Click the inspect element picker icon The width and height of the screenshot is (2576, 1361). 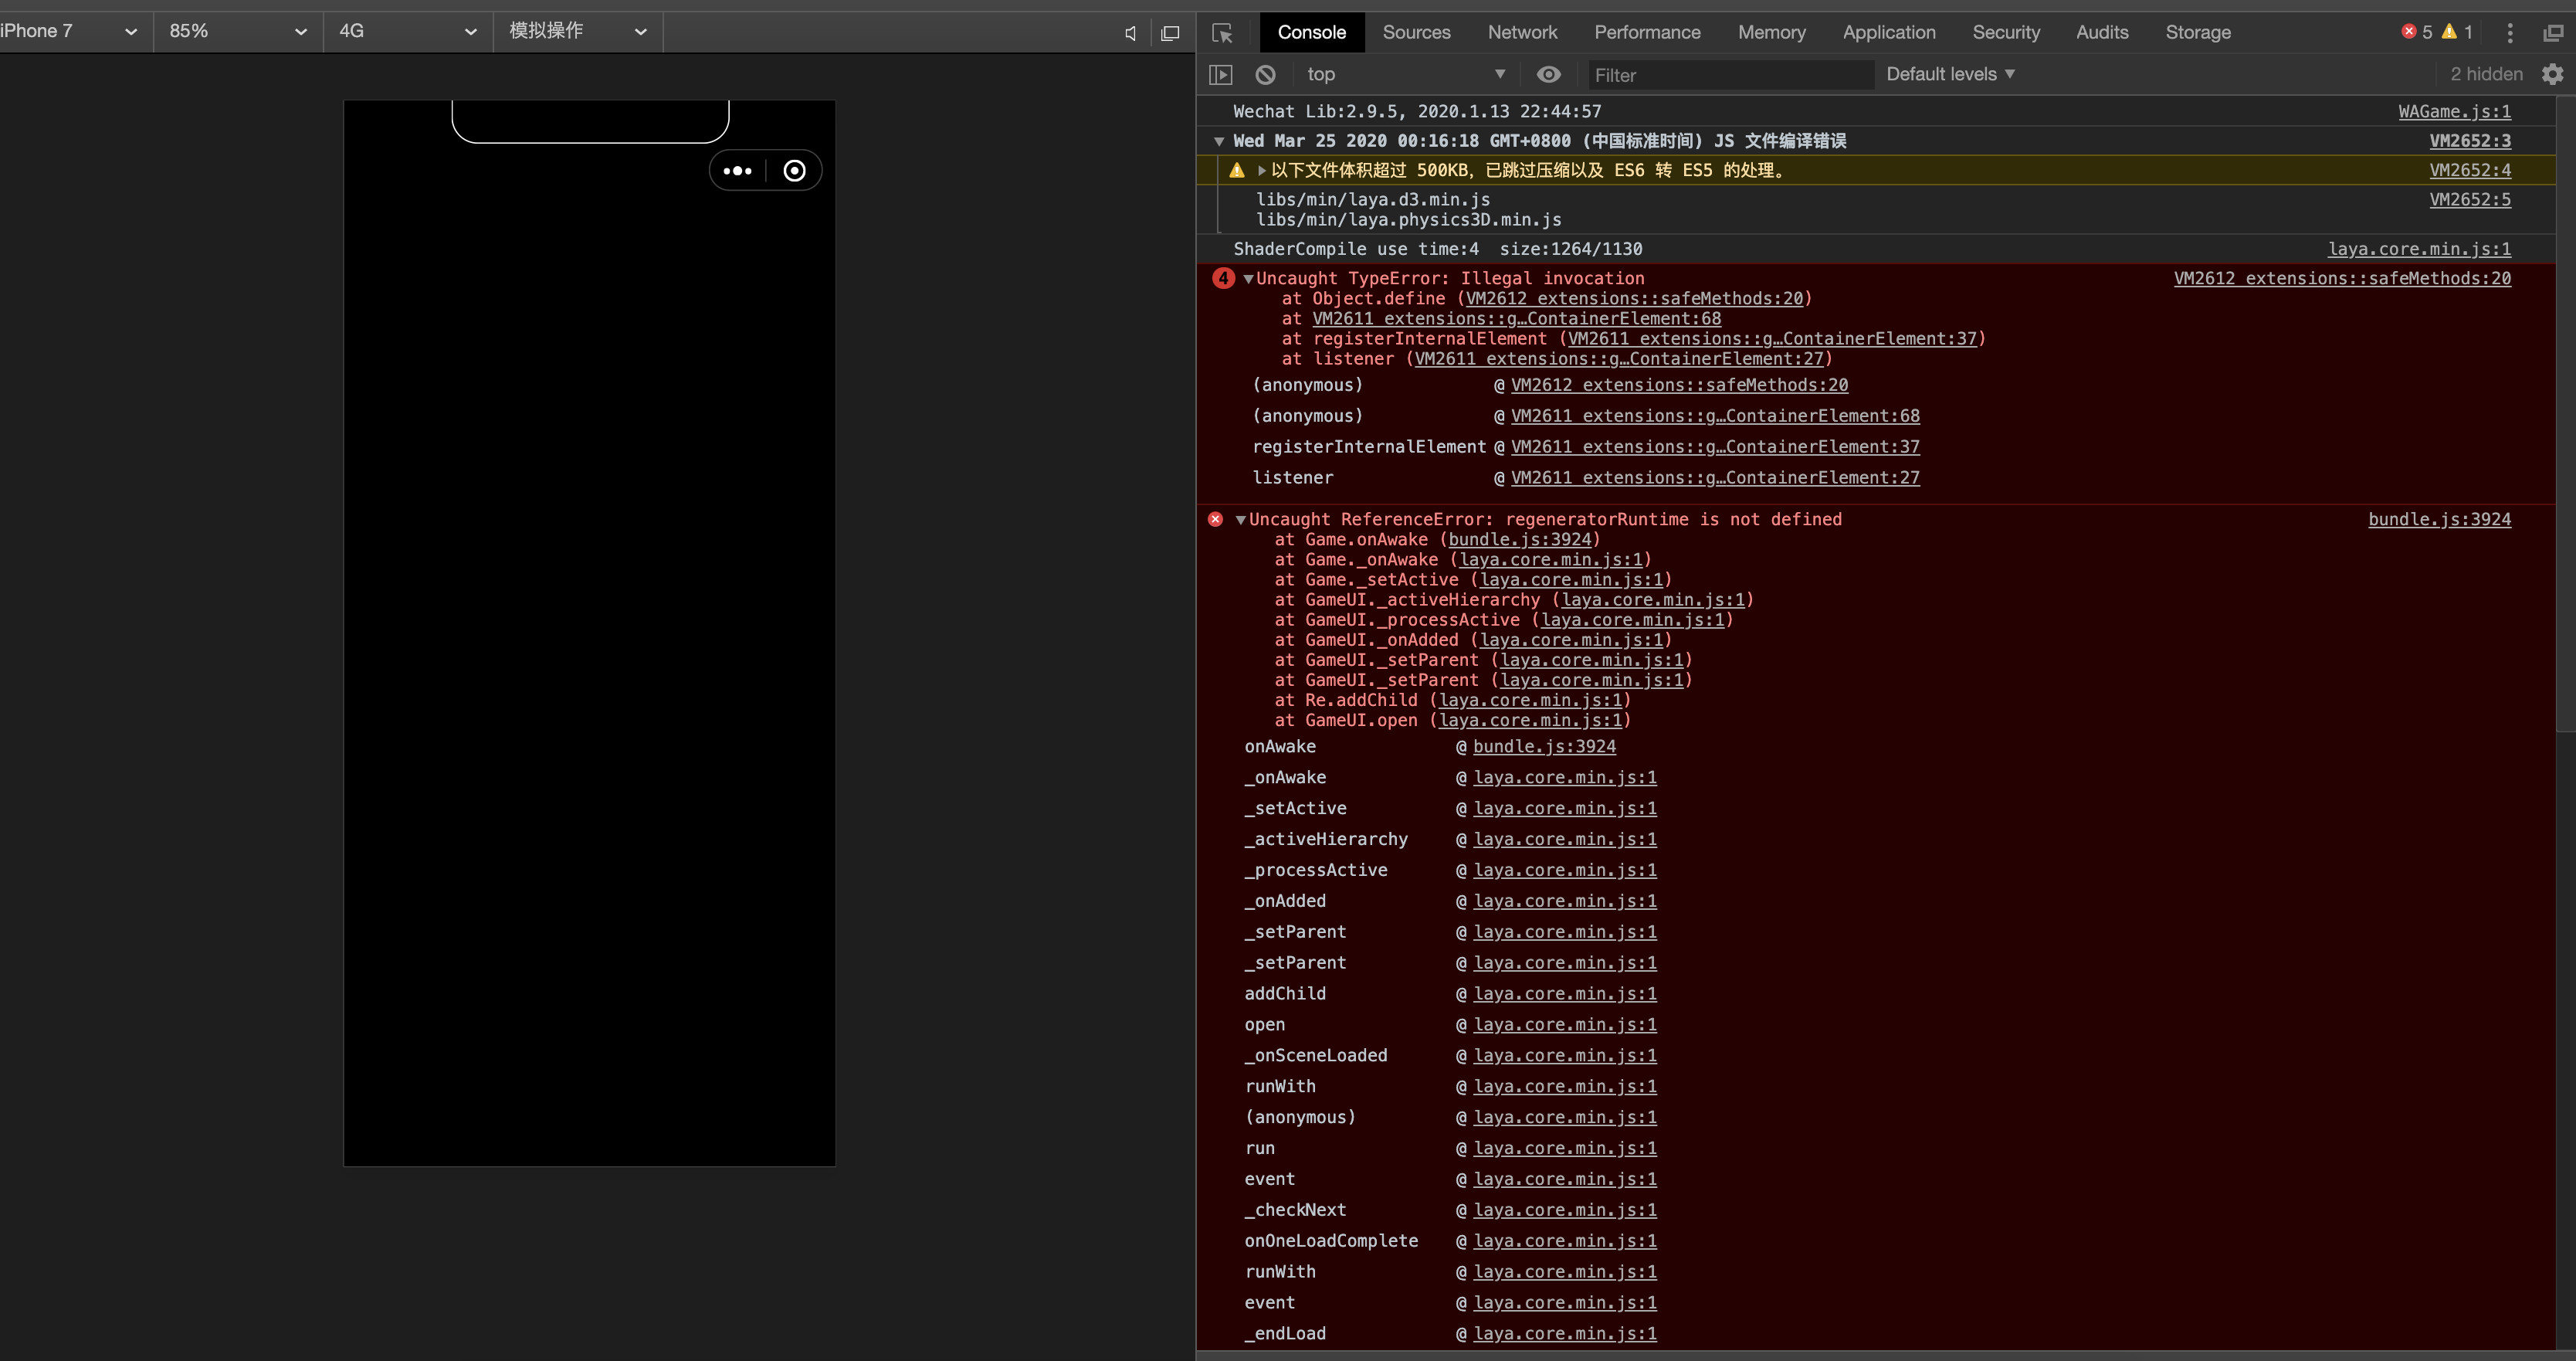point(1222,33)
